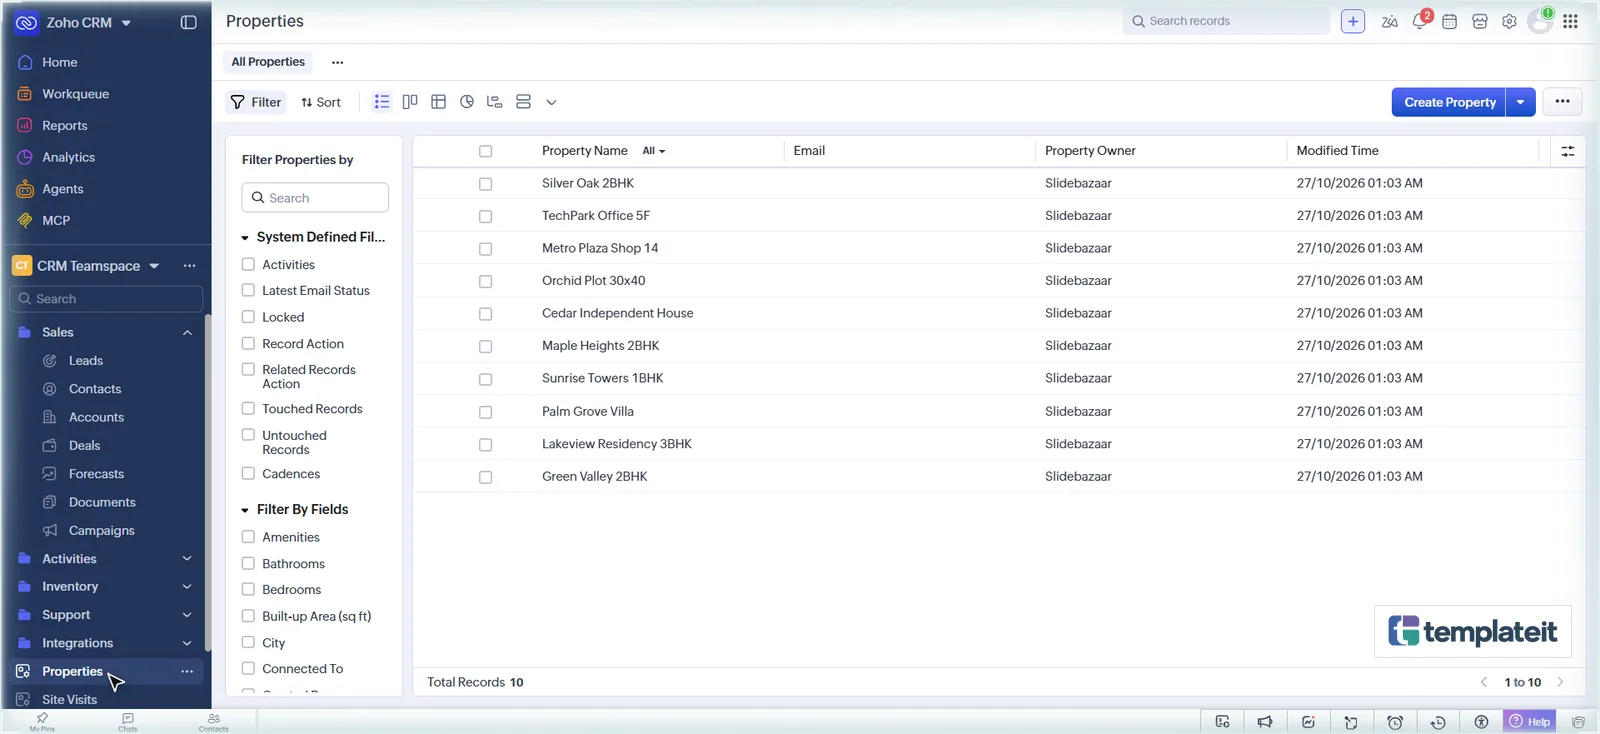Switch to chart view icon

point(466,102)
